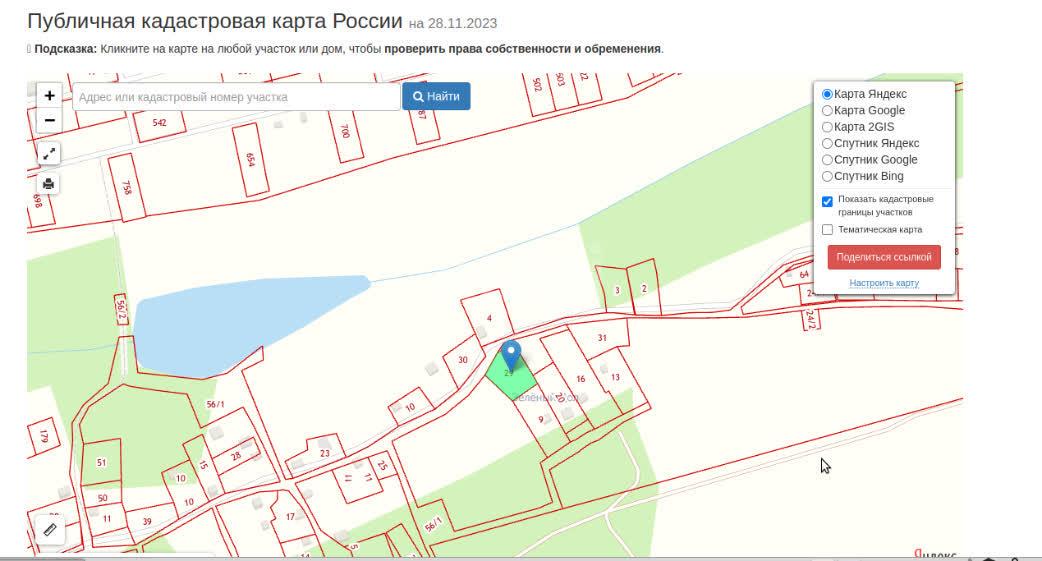The width and height of the screenshot is (1042, 561).
Task: Click parcel number 17 on map
Action: [x=290, y=516]
